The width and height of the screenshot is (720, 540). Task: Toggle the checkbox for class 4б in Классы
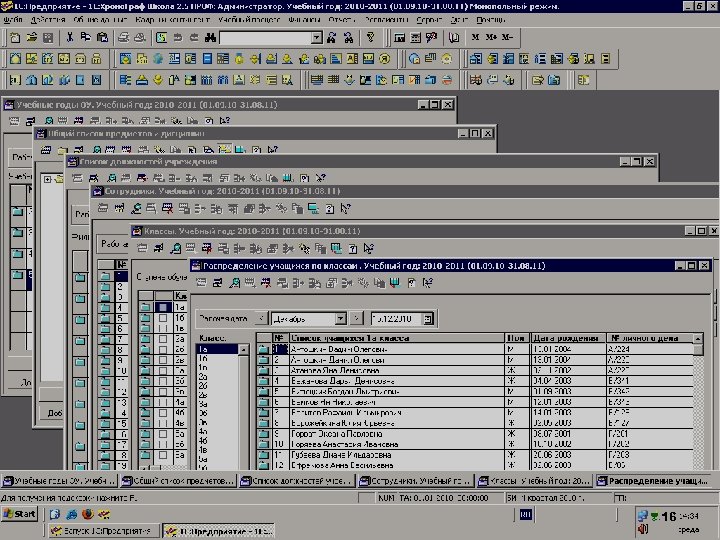pyautogui.click(x=163, y=413)
